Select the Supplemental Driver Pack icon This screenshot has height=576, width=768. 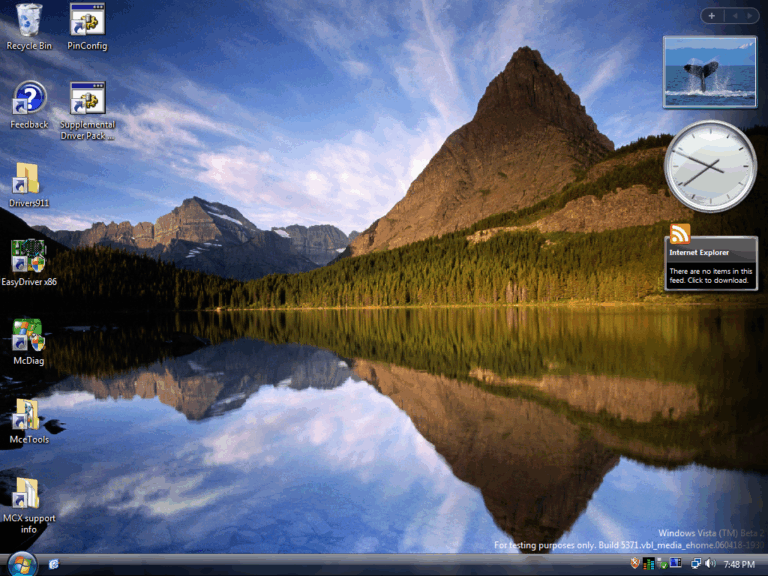coord(87,99)
